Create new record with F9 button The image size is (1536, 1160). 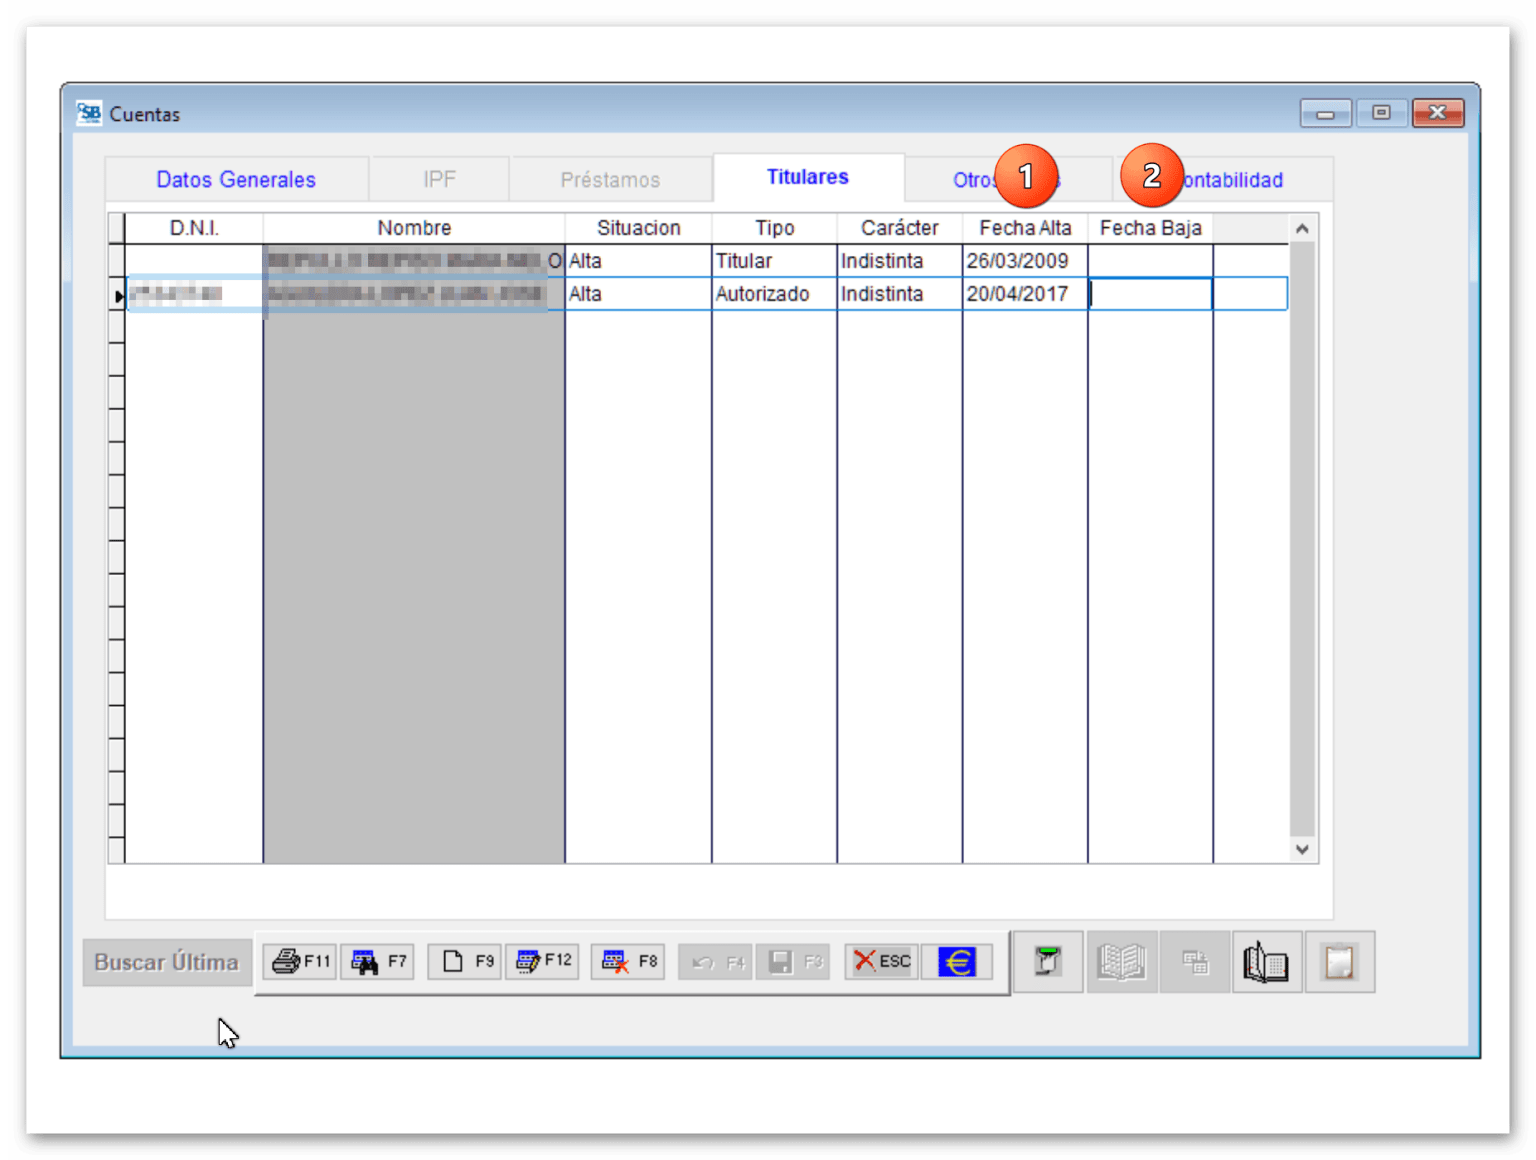point(466,962)
